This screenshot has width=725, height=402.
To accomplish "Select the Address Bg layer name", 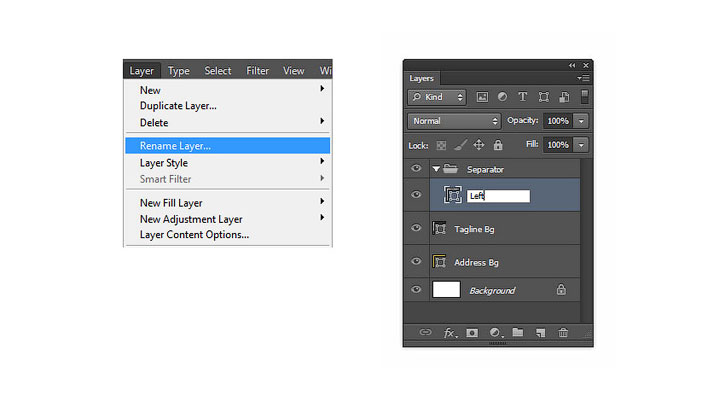I will coord(476,262).
